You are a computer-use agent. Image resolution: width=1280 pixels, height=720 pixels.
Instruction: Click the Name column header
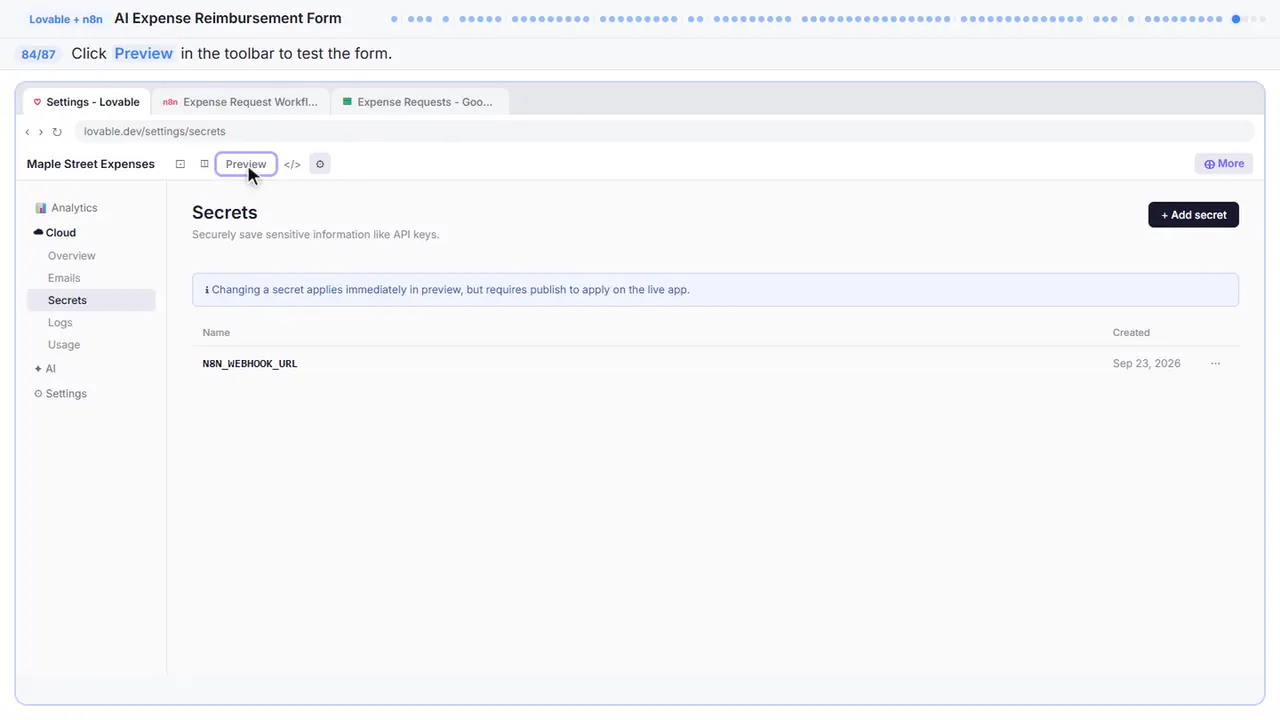216,333
